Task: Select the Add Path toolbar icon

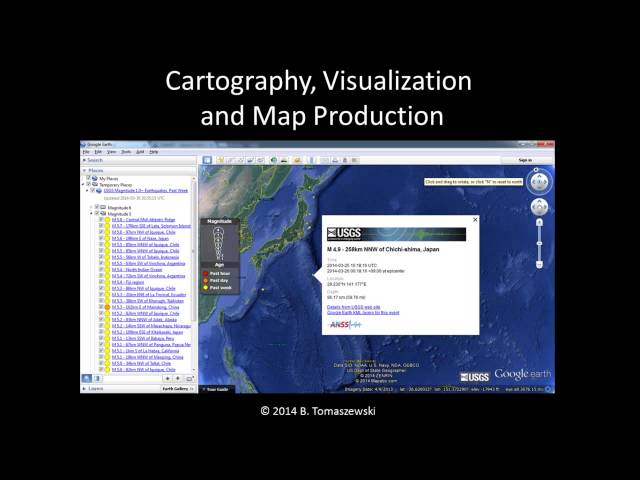Action: point(240,160)
